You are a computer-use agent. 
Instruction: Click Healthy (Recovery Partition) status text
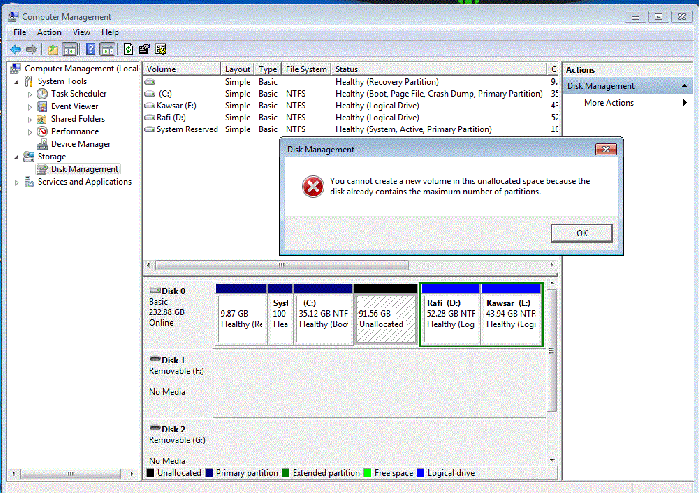387,82
